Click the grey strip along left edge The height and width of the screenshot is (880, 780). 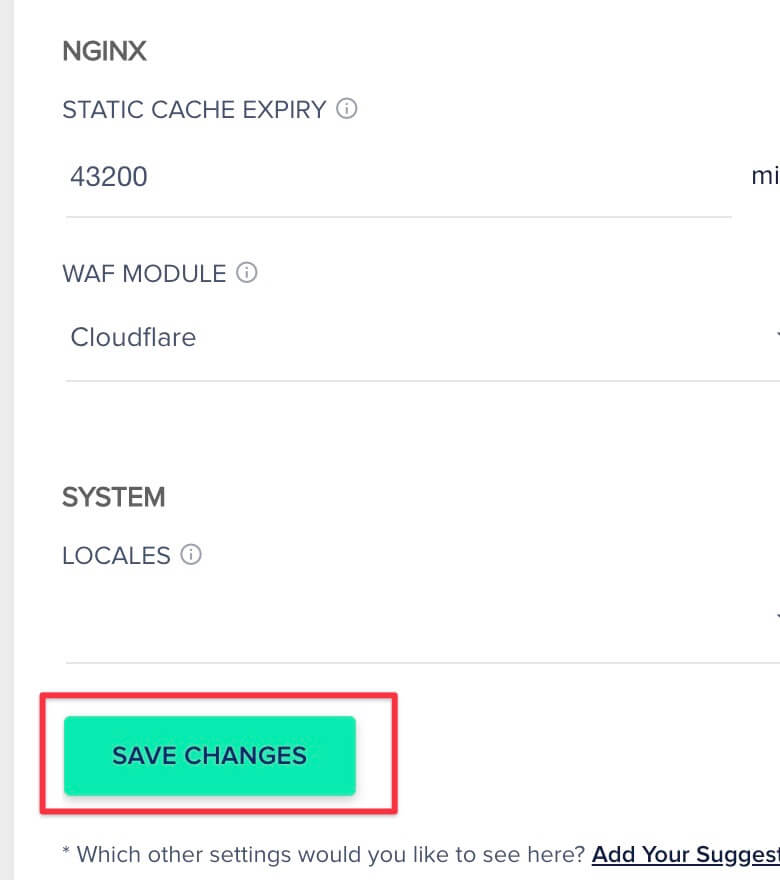(6, 440)
